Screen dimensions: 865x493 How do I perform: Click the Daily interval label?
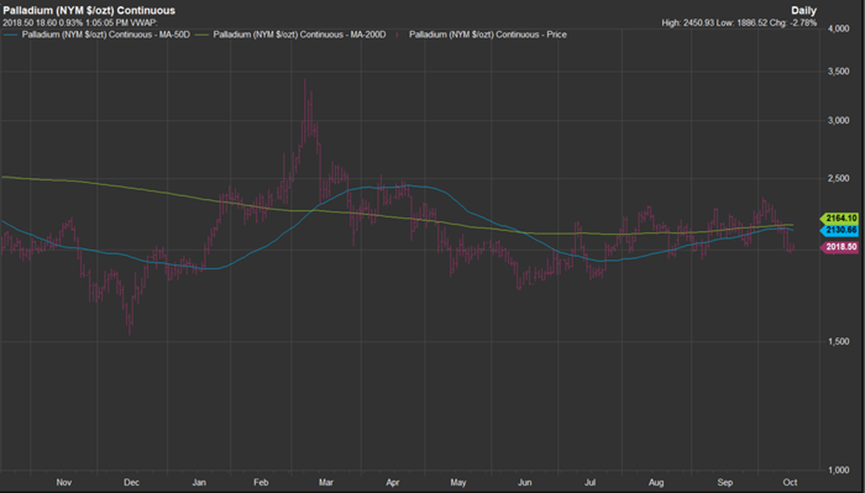pos(803,10)
